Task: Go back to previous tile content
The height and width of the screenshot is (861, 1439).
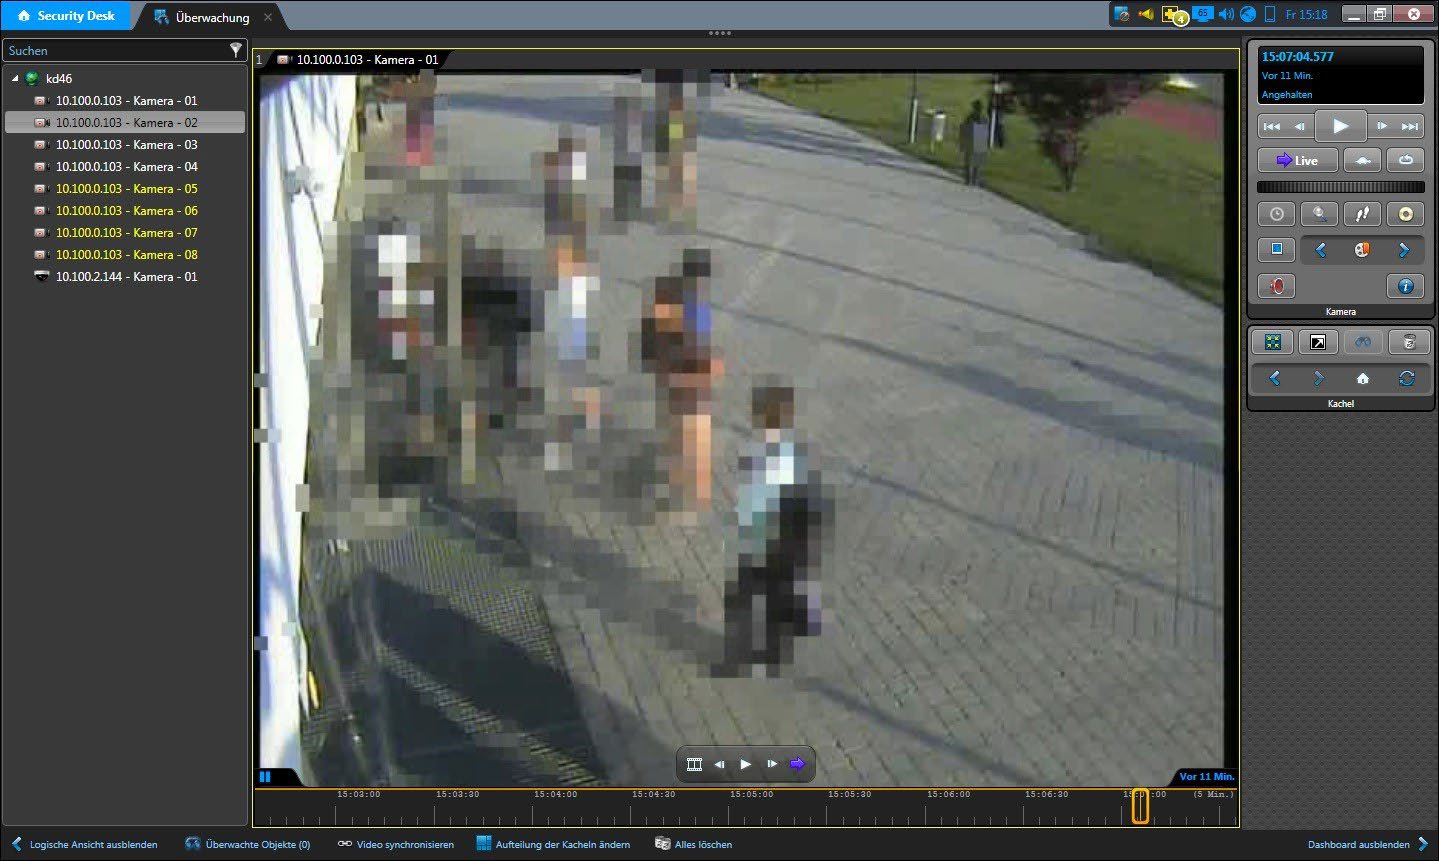Action: pyautogui.click(x=1274, y=378)
